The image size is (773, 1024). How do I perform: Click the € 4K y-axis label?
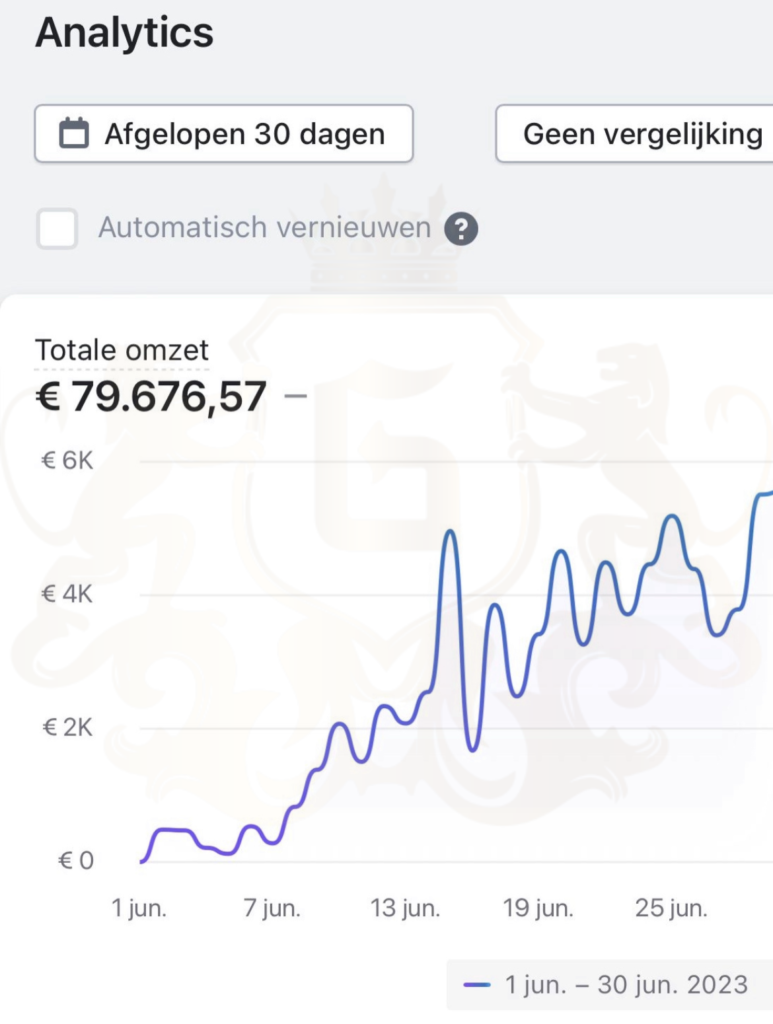67,594
